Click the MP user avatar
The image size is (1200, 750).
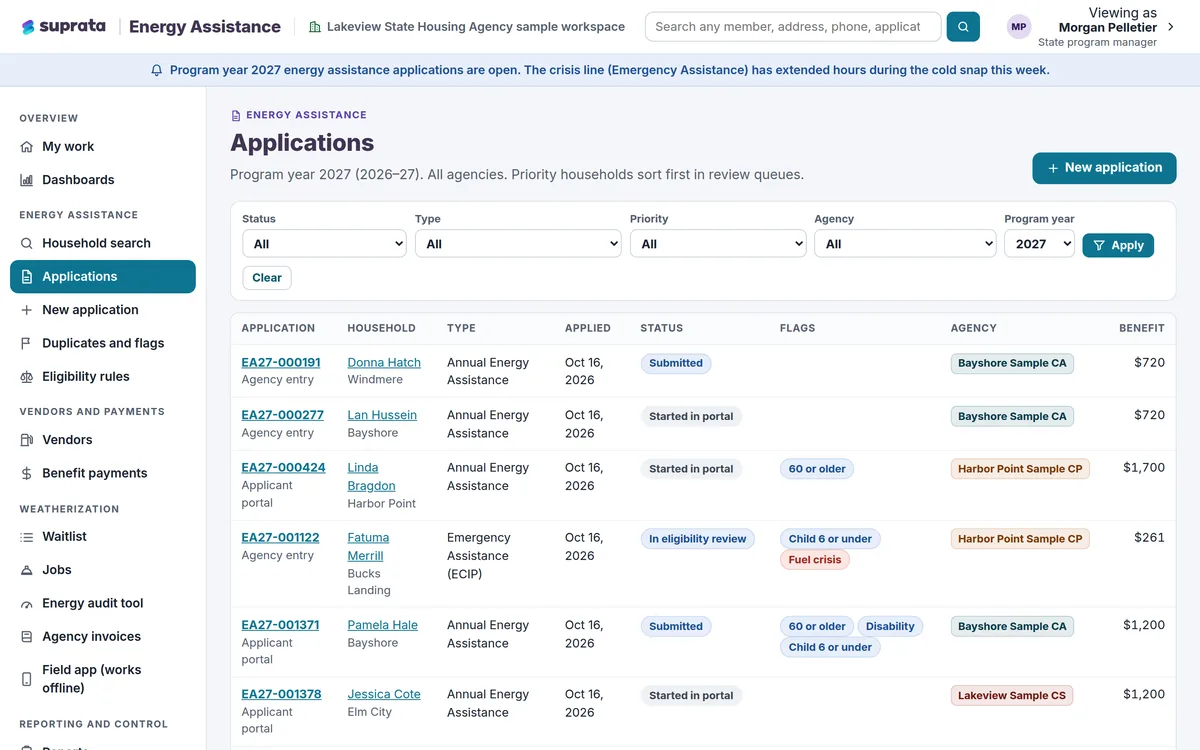[x=1019, y=27]
